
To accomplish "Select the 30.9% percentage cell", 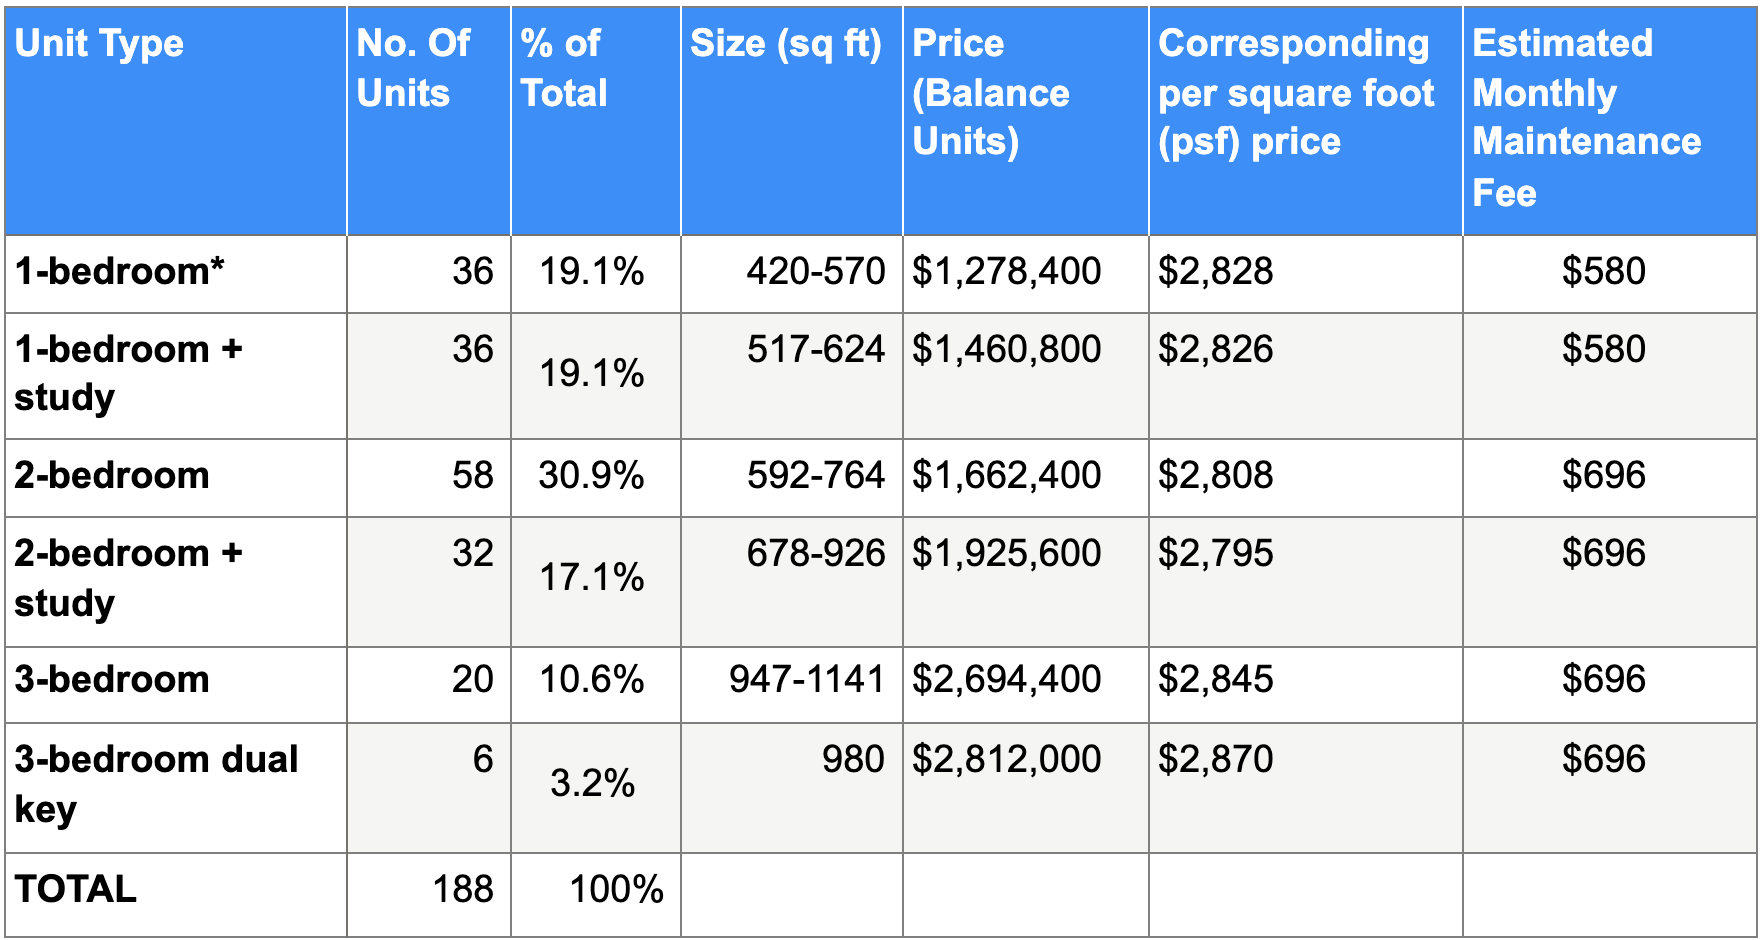I will tap(591, 476).
